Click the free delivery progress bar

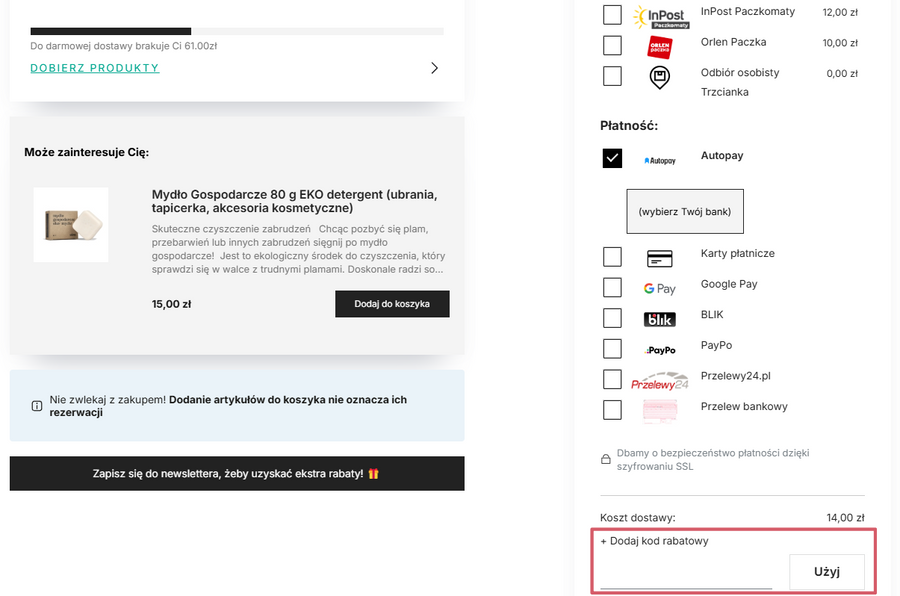237,31
